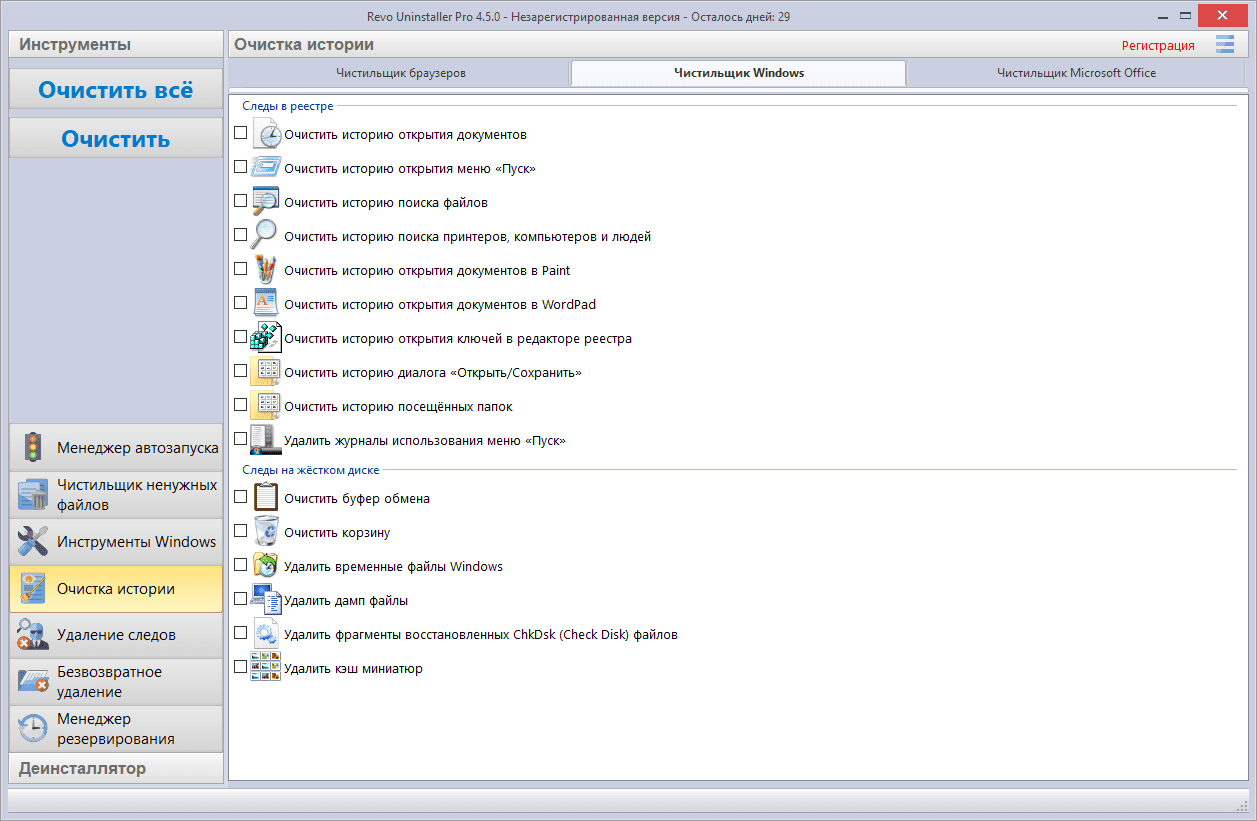Click text about ChkDsk (Check Disk) fragments
The height and width of the screenshot is (821, 1257).
click(481, 634)
